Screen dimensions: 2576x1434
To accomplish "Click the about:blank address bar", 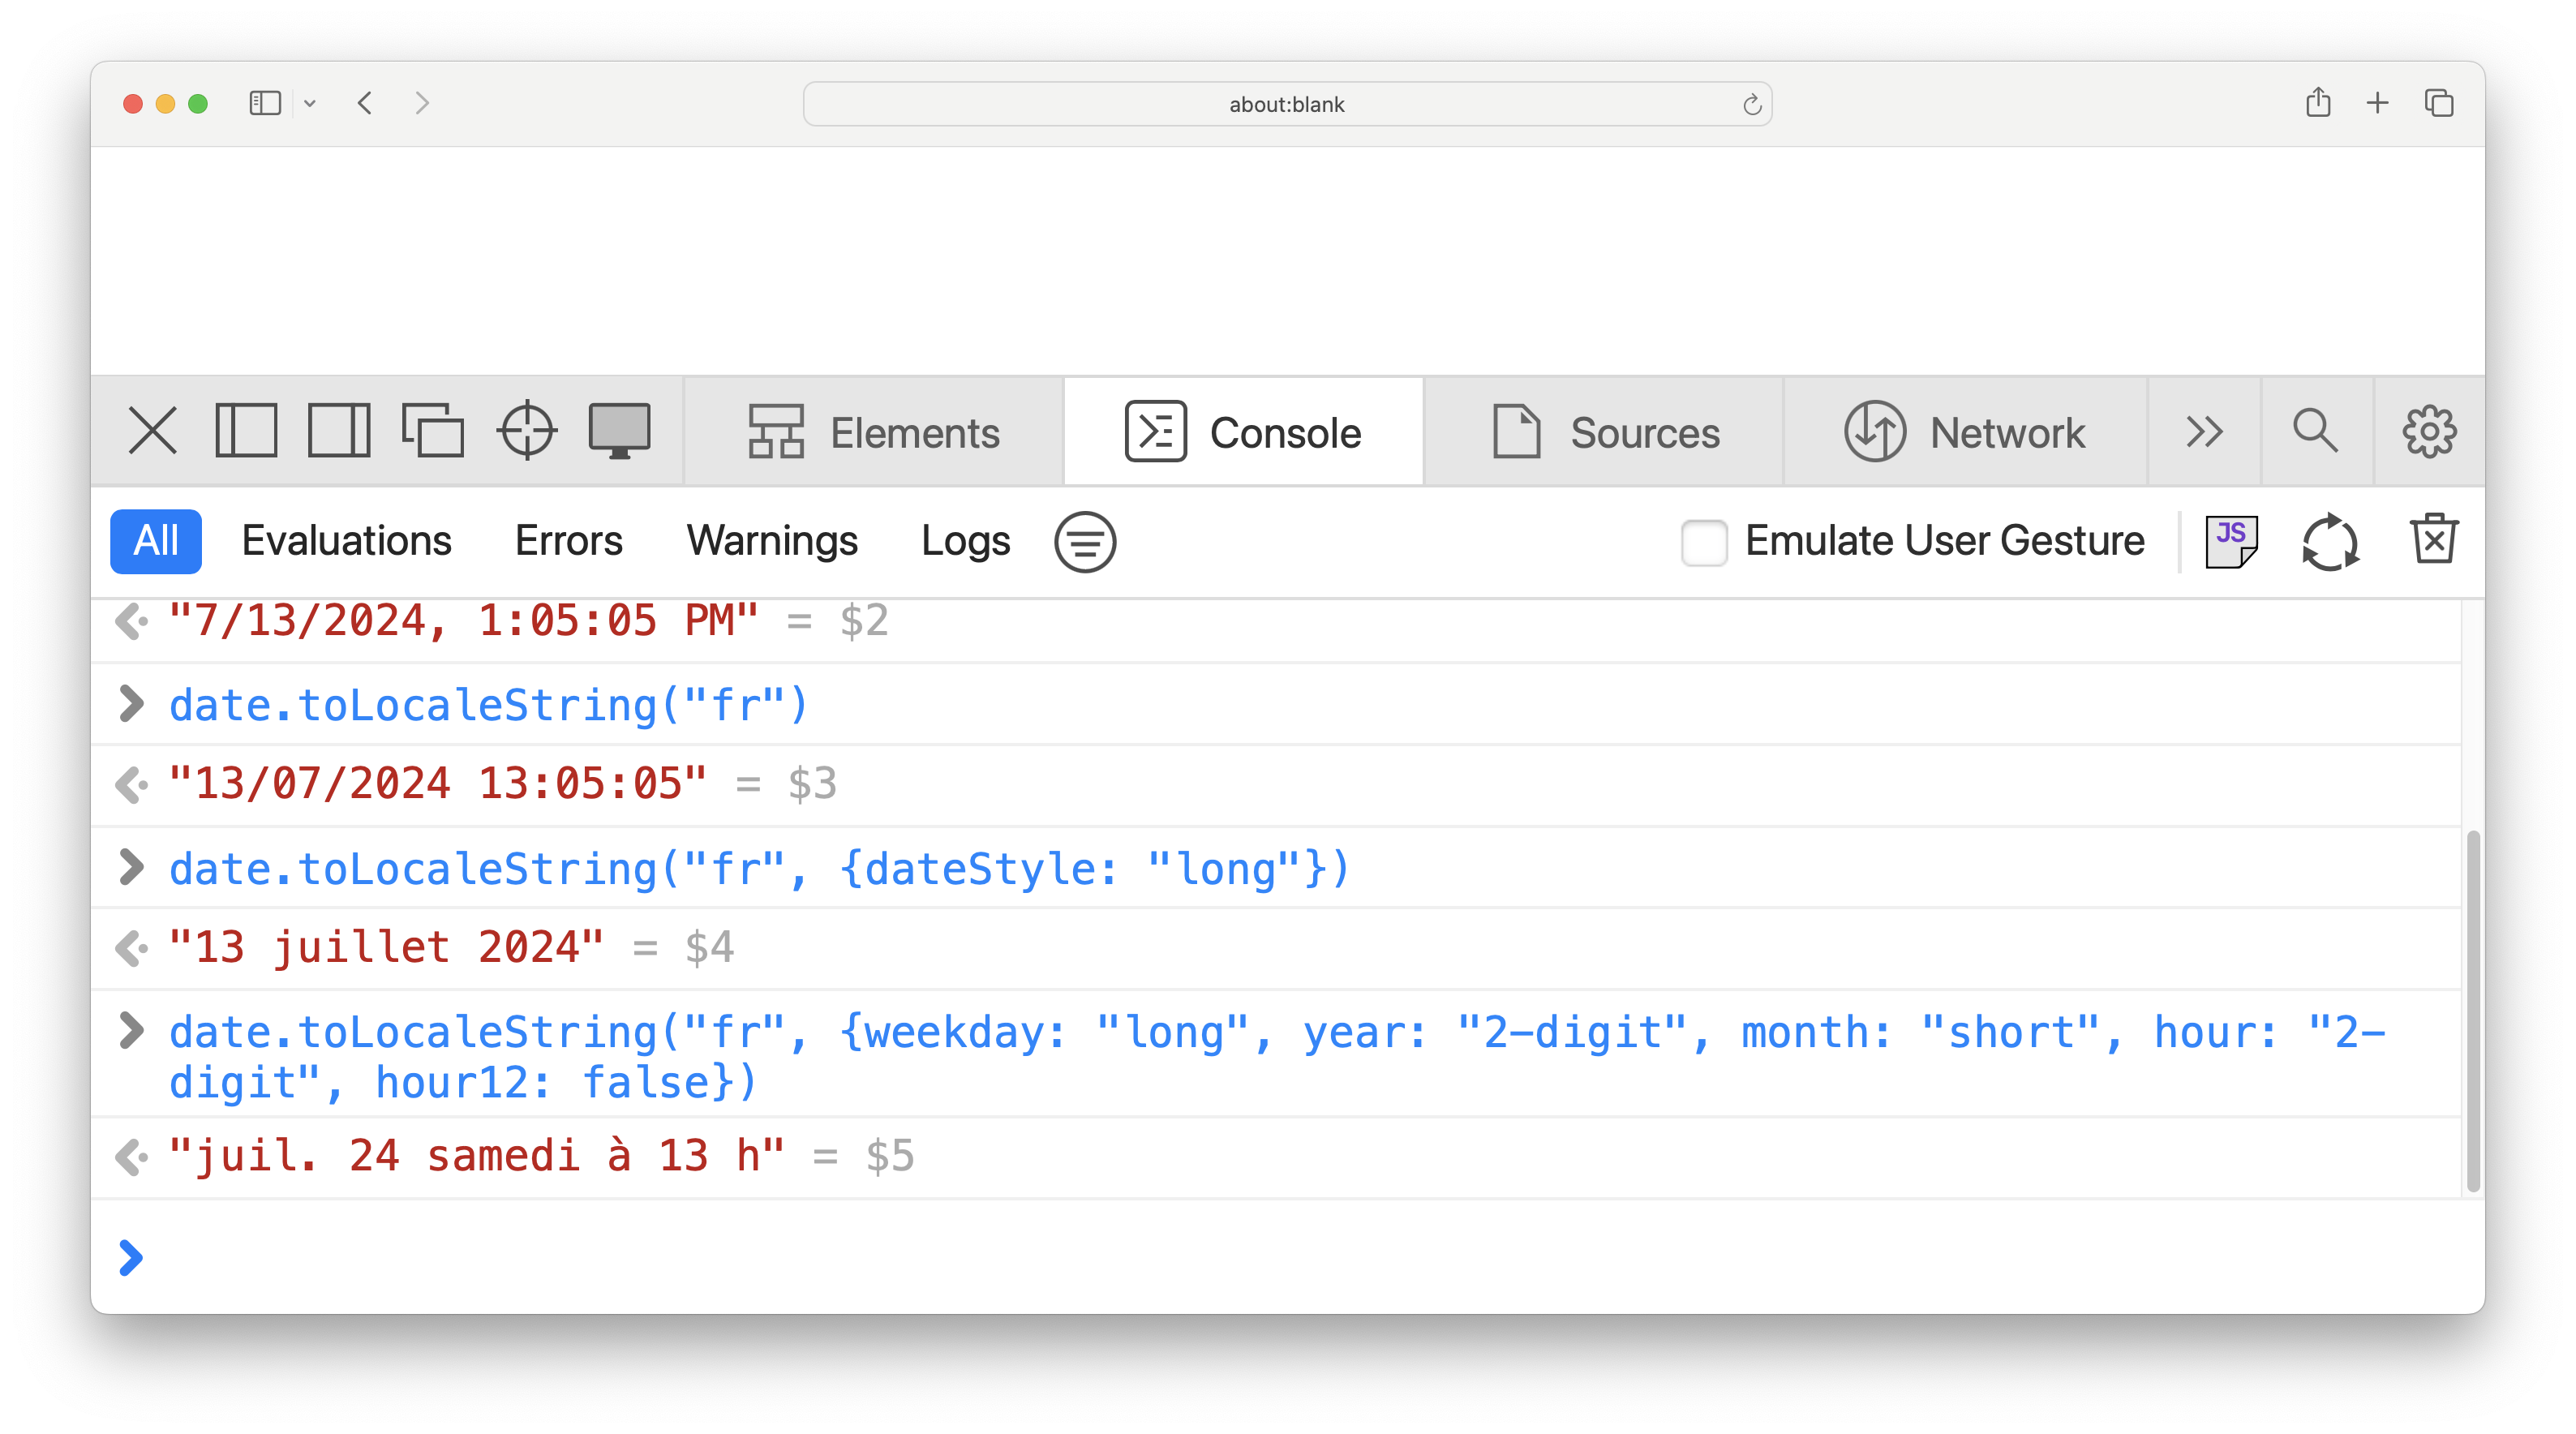I will pyautogui.click(x=1287, y=104).
